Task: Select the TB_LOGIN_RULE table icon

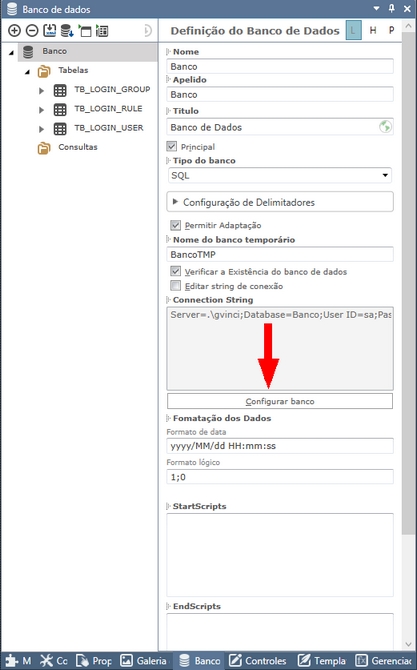Action: [x=60, y=109]
